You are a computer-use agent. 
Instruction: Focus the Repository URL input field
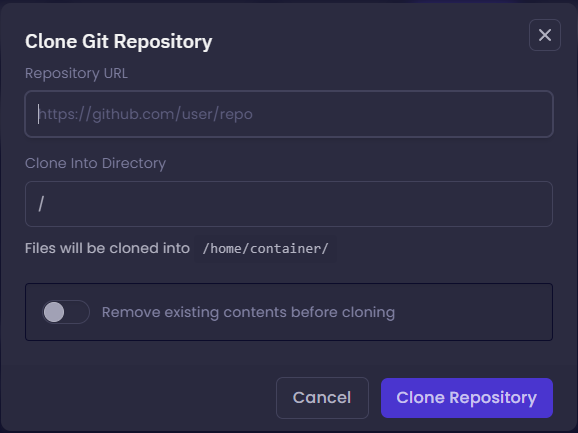tap(289, 114)
